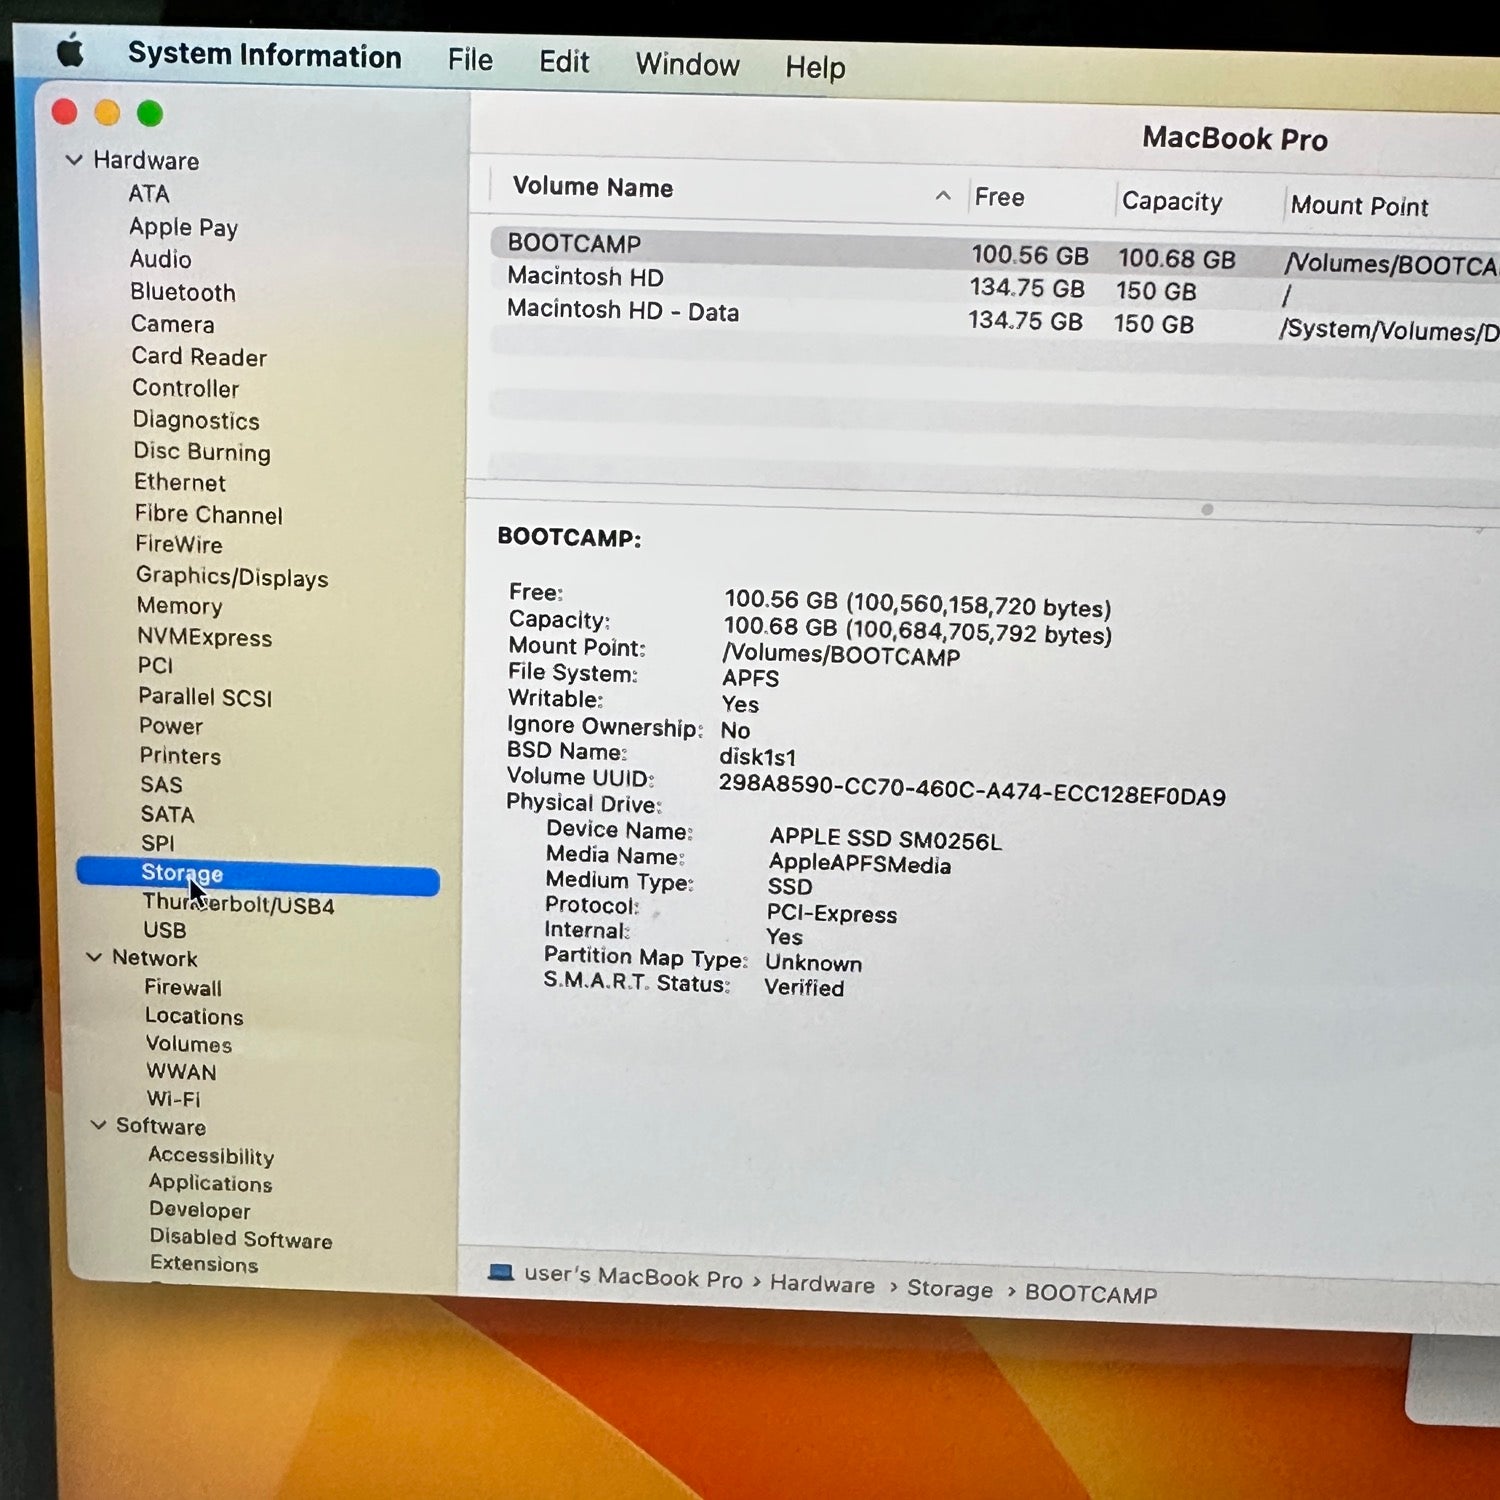Select NVMExpress in the sidebar

tap(205, 637)
